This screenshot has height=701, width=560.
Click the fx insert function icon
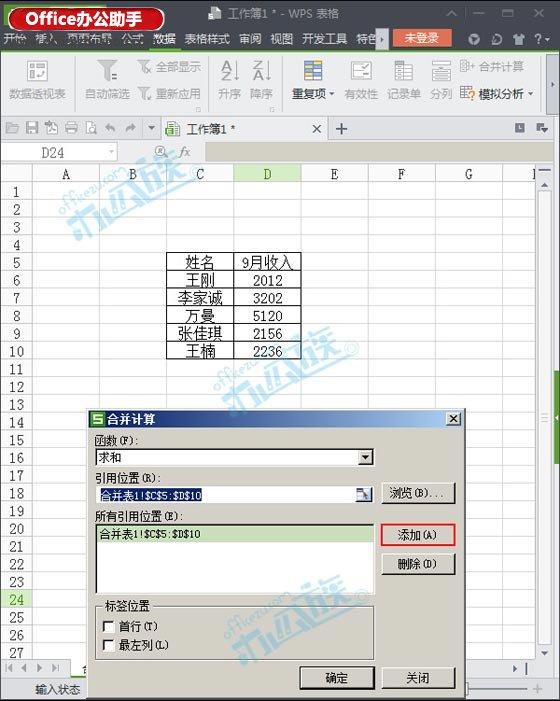(184, 152)
